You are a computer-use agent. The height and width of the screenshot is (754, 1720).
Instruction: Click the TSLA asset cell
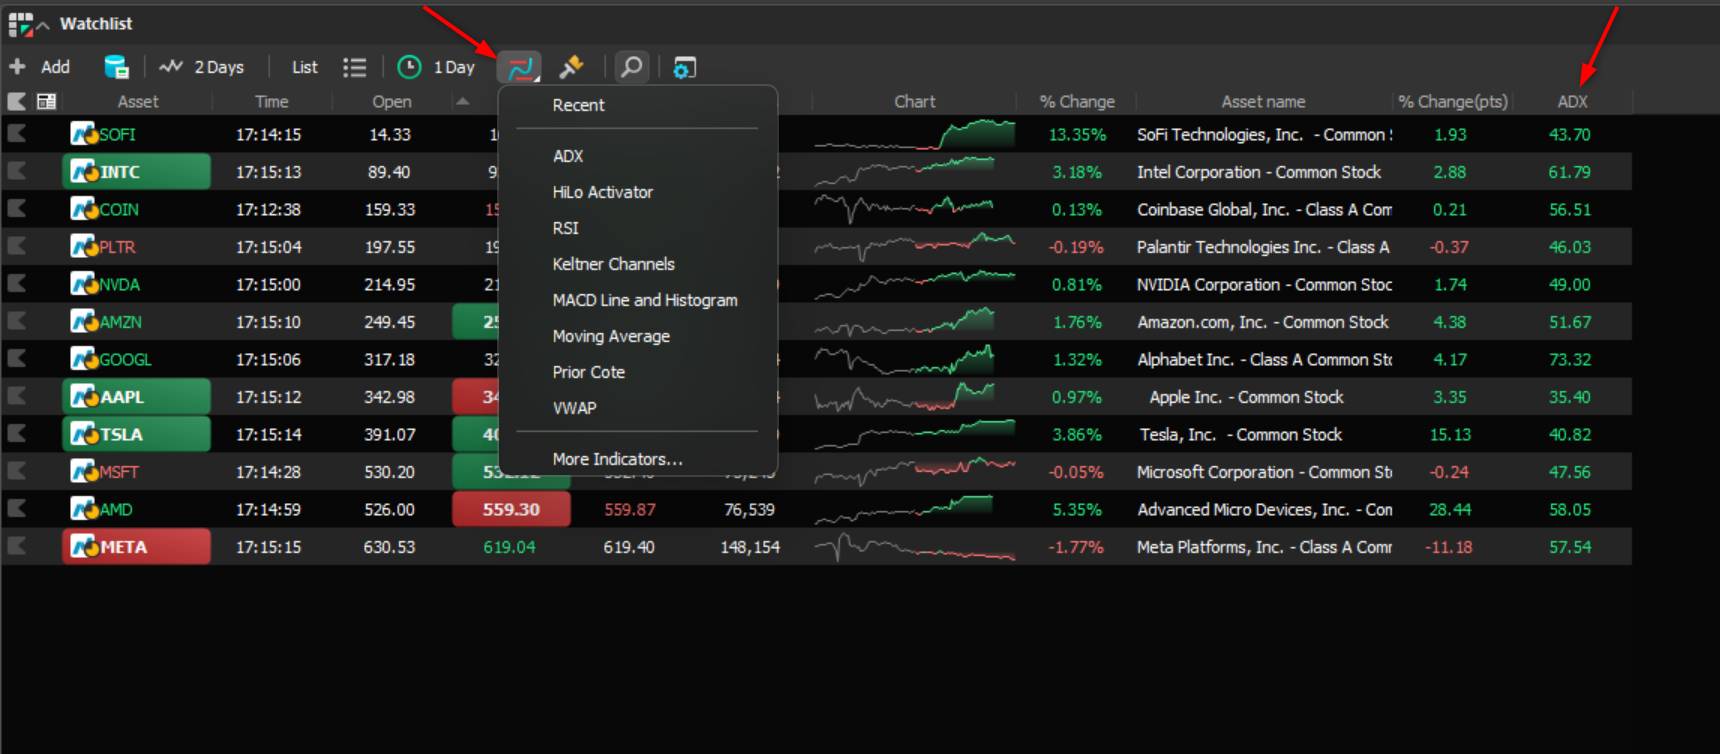point(137,434)
